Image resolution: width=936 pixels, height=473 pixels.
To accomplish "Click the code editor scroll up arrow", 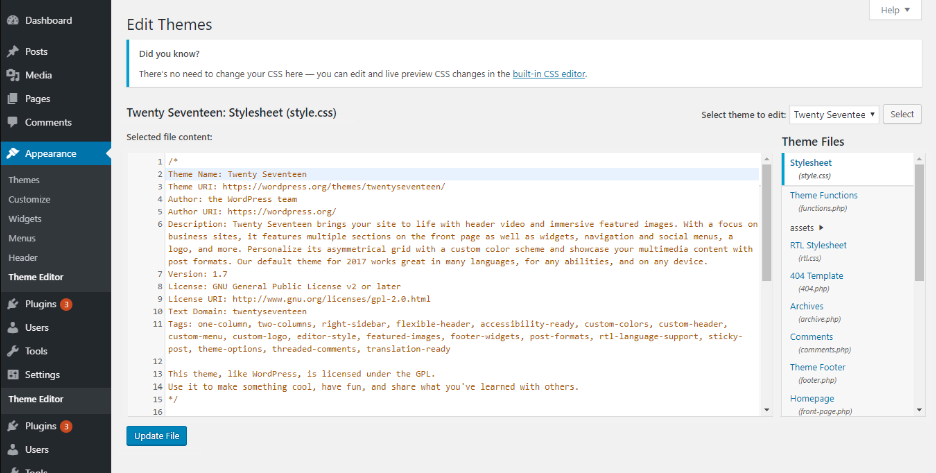I will 767,159.
